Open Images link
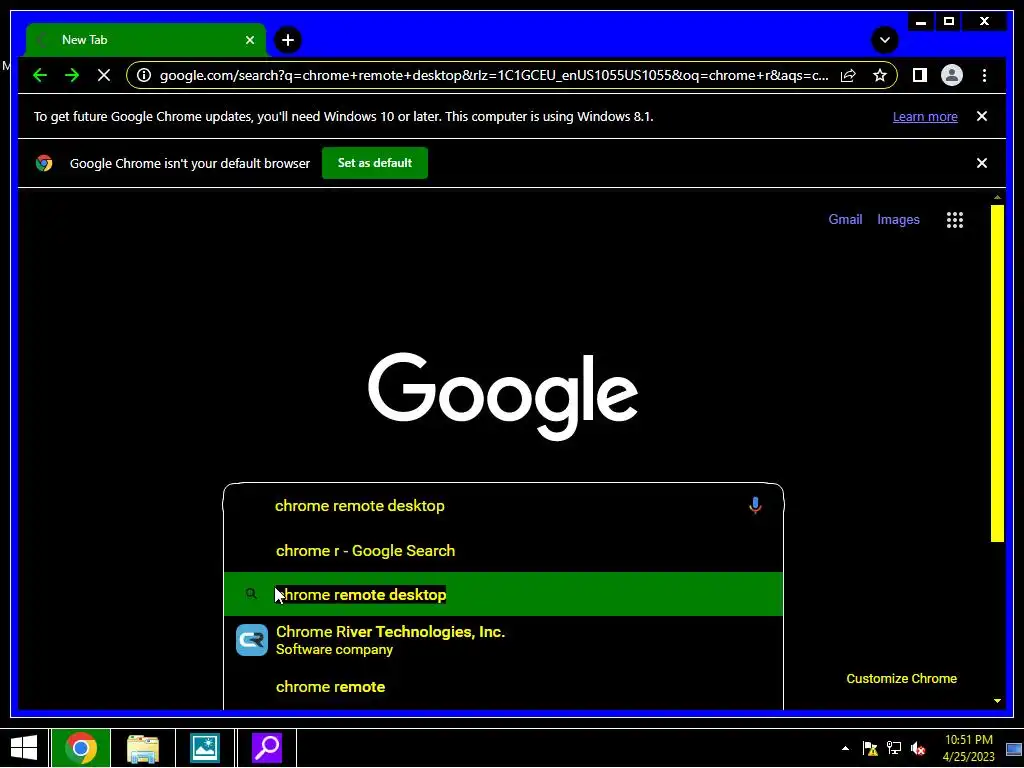The width and height of the screenshot is (1024, 768). pyautogui.click(x=898, y=220)
